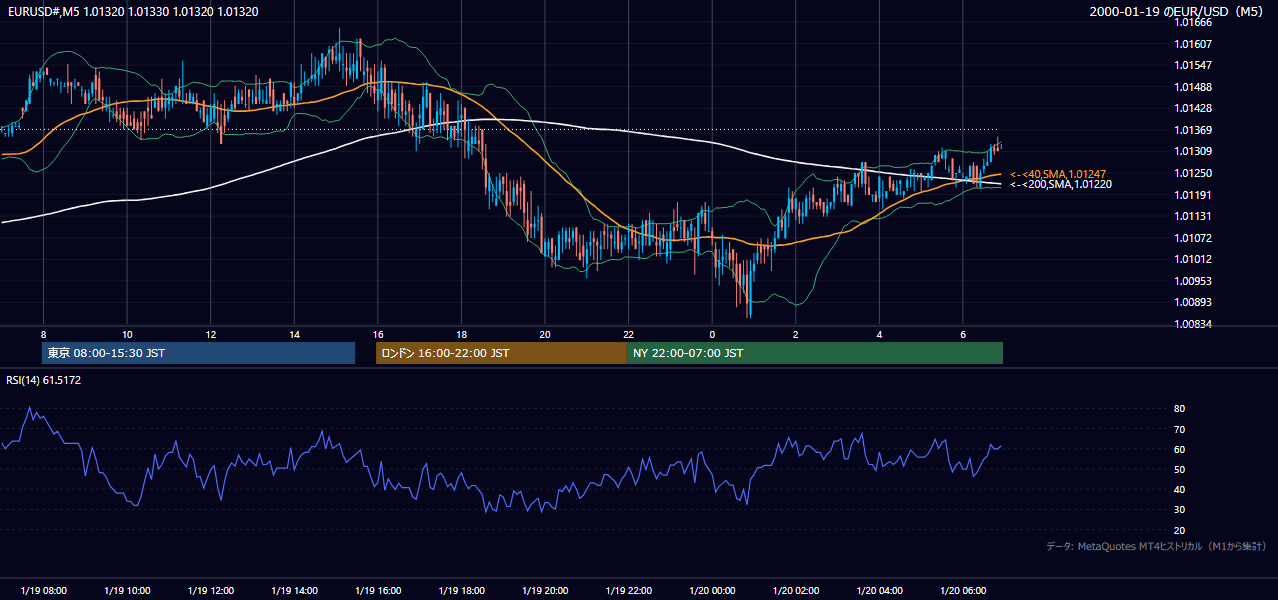Click the RSI(14) 61.5172 indicator label
1278x600 pixels.
tap(42, 380)
